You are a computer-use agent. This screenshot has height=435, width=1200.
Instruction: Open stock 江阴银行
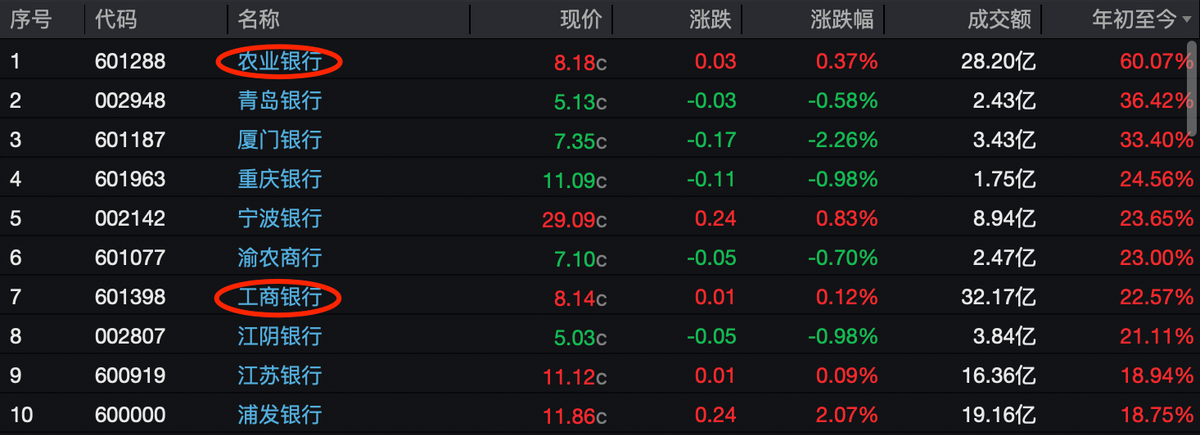279,336
